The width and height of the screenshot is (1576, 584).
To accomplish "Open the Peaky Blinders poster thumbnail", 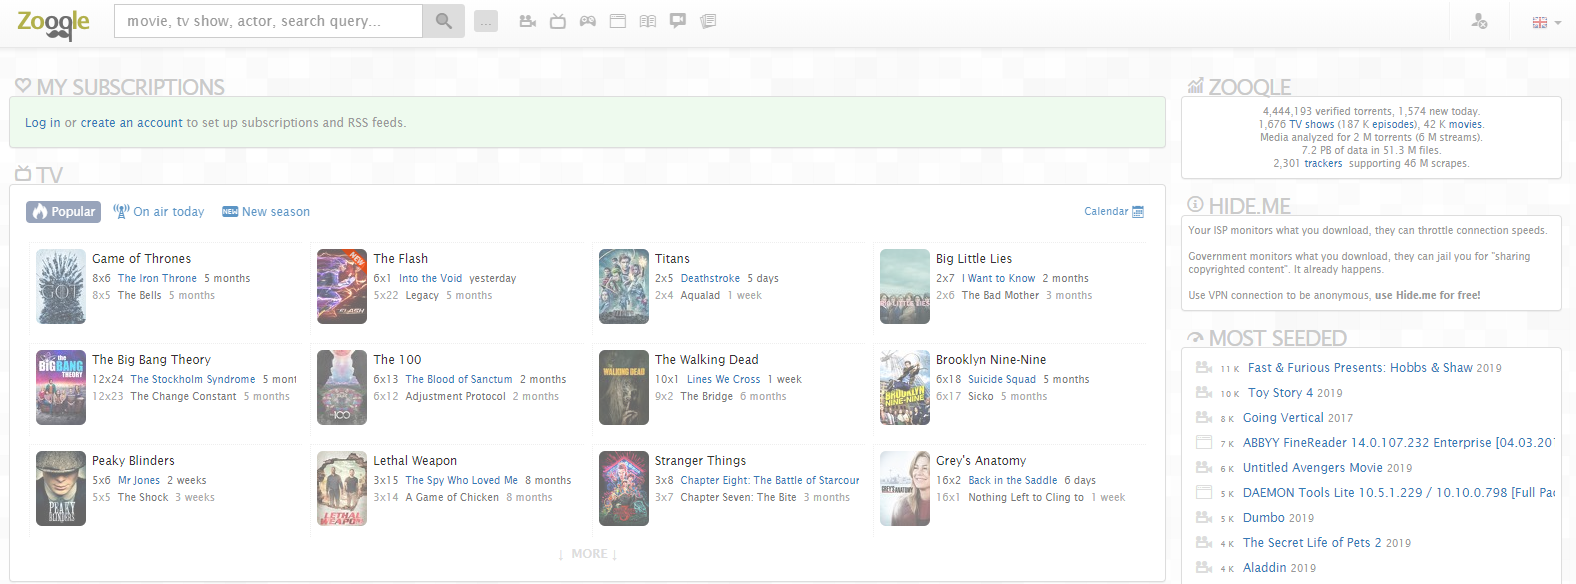I will tap(61, 489).
